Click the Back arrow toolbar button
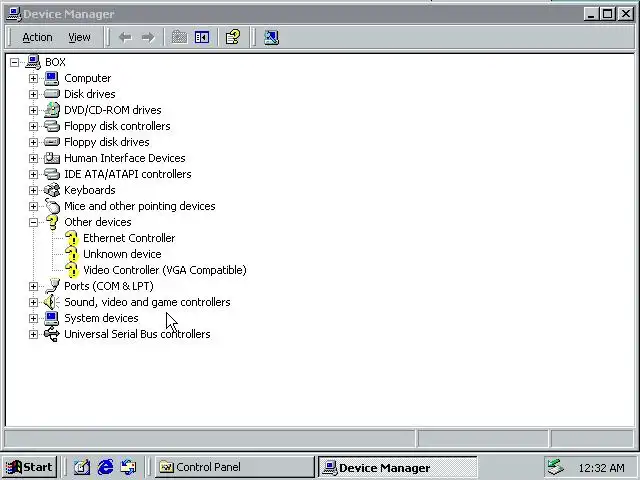The image size is (640, 480). coord(125,38)
